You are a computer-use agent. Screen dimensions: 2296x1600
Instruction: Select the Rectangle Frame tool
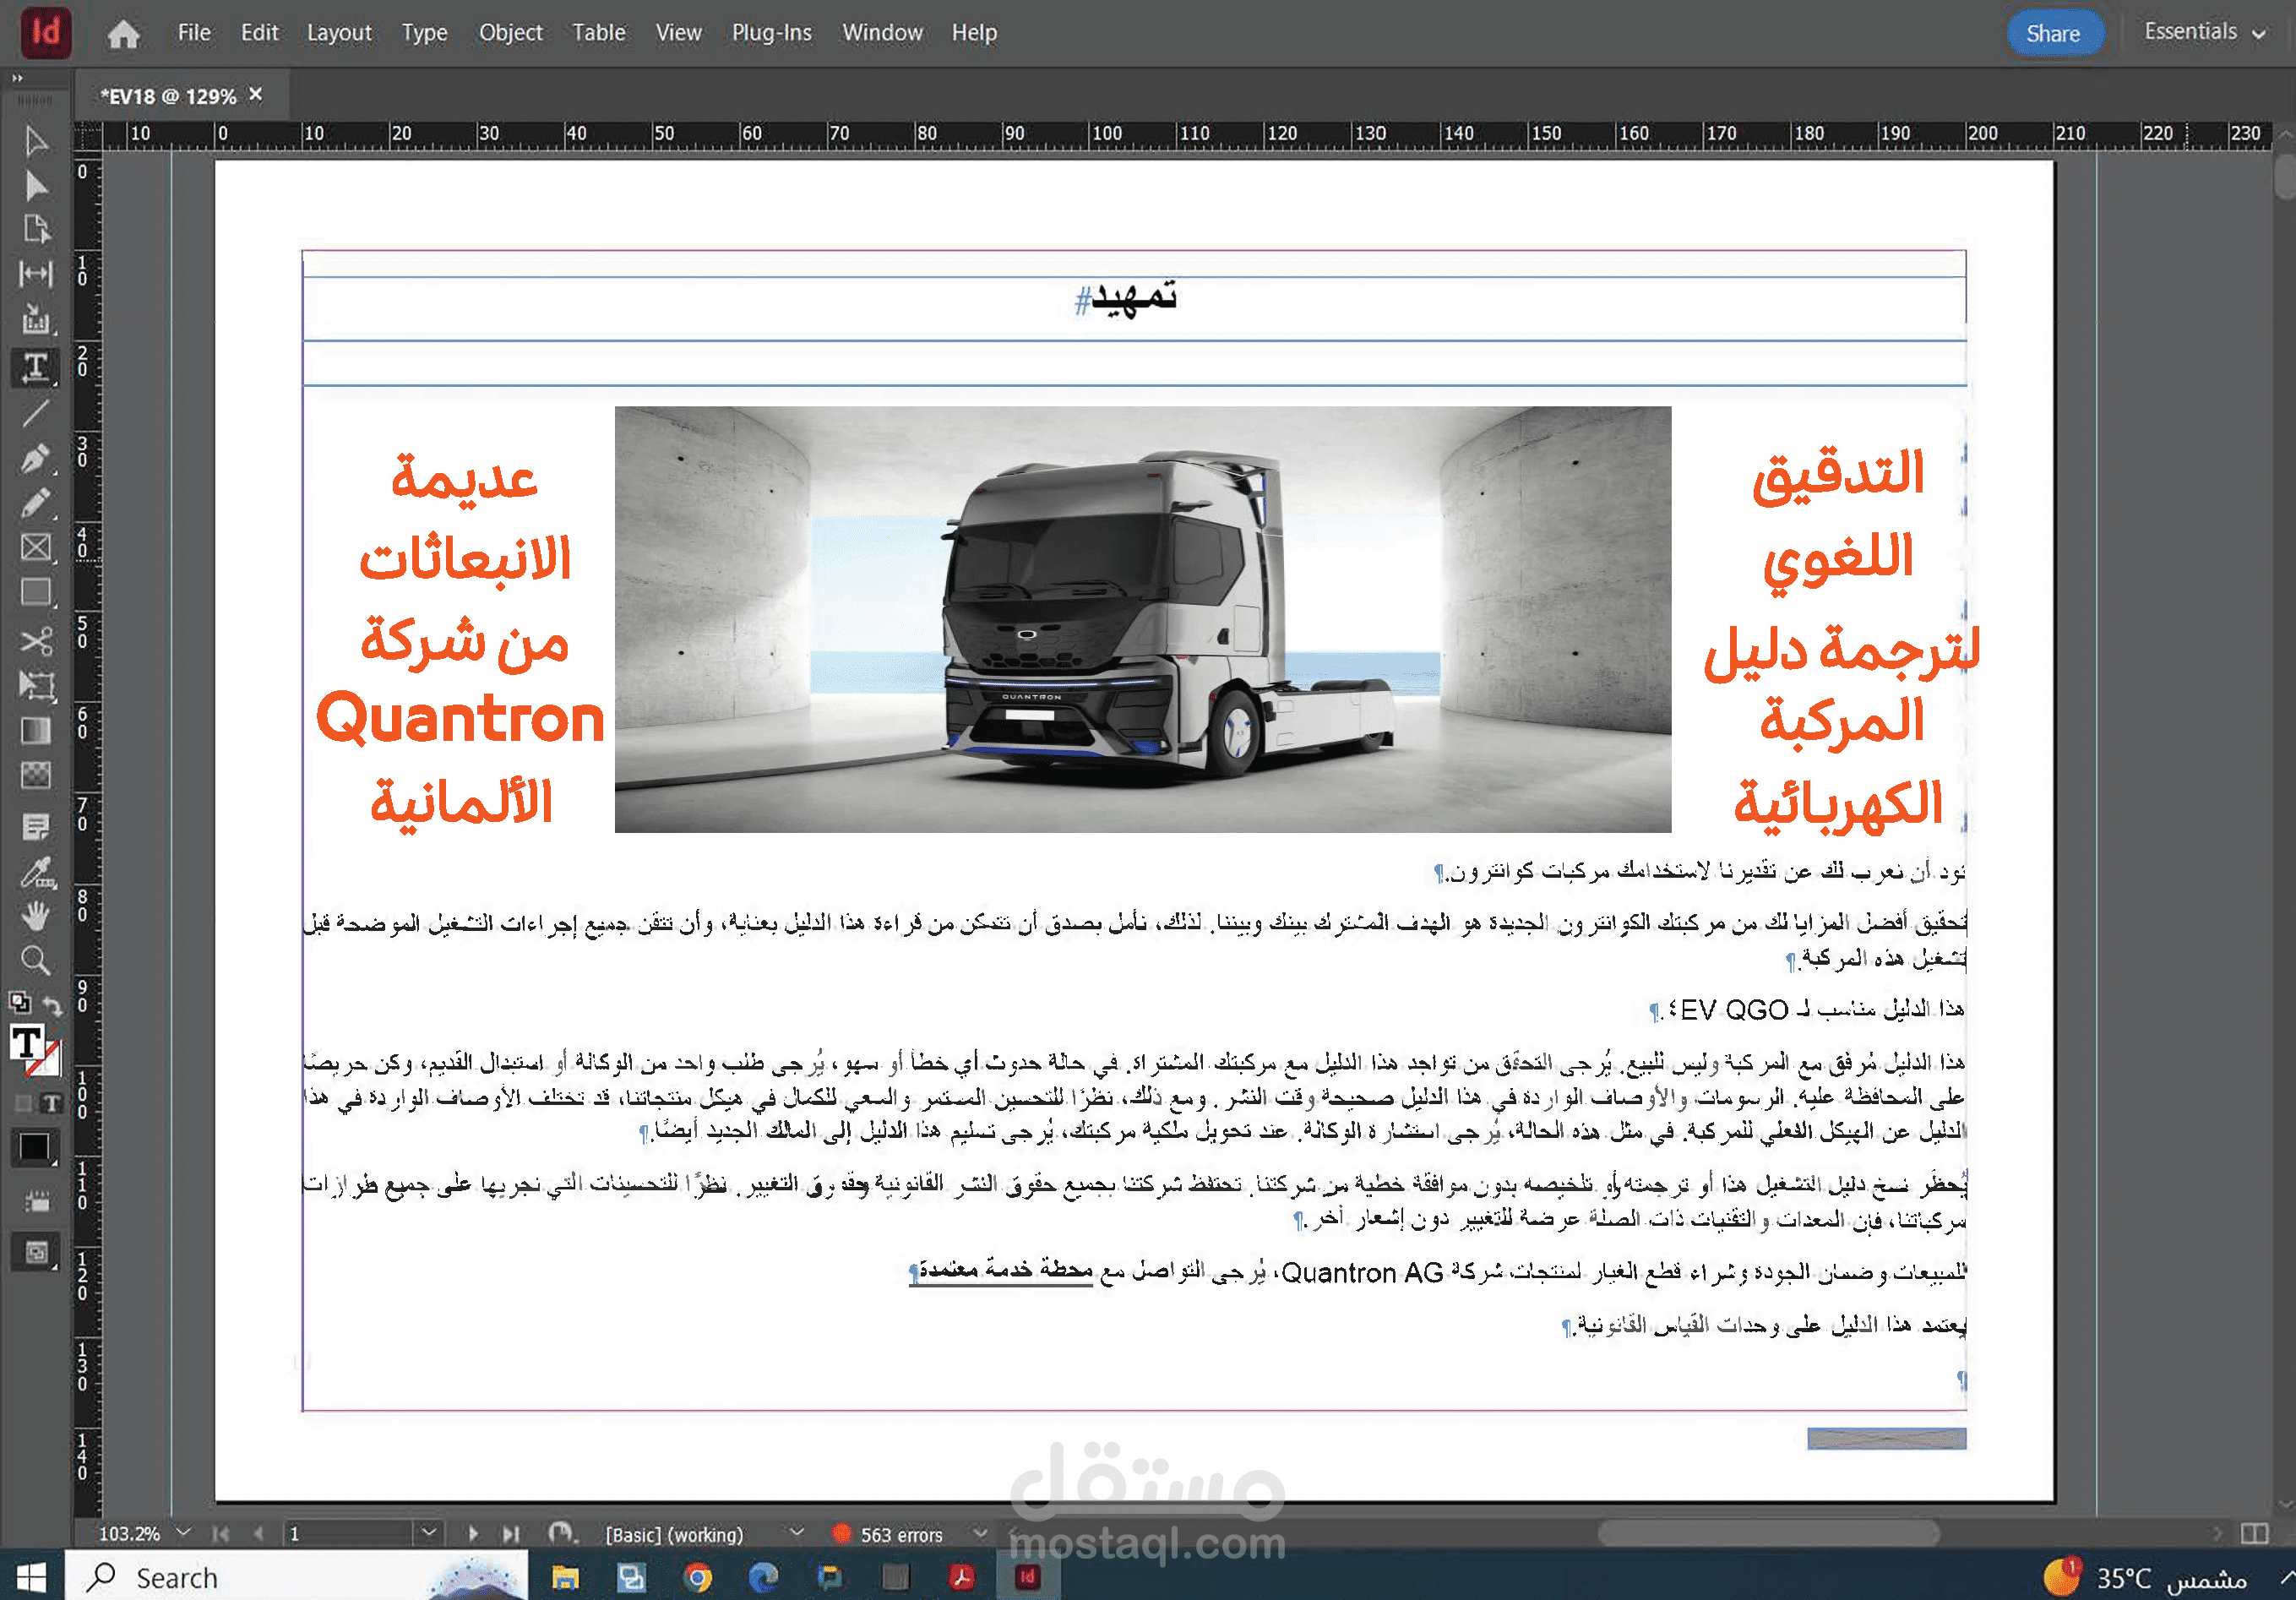click(38, 548)
